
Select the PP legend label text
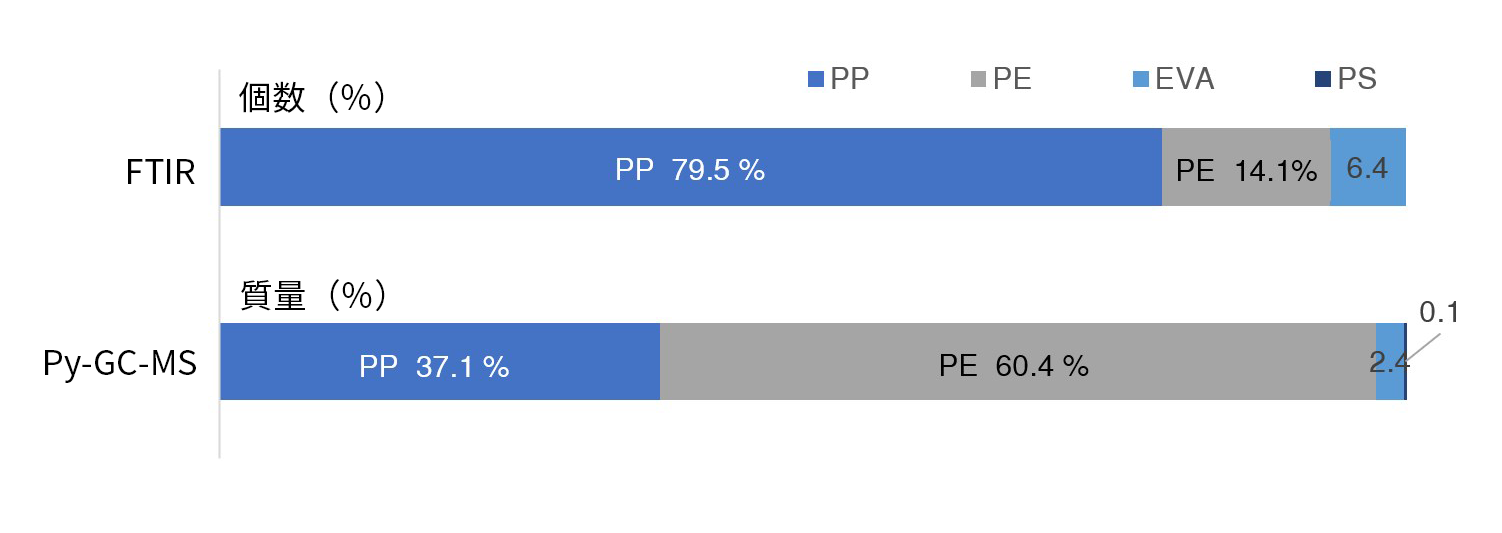(850, 79)
